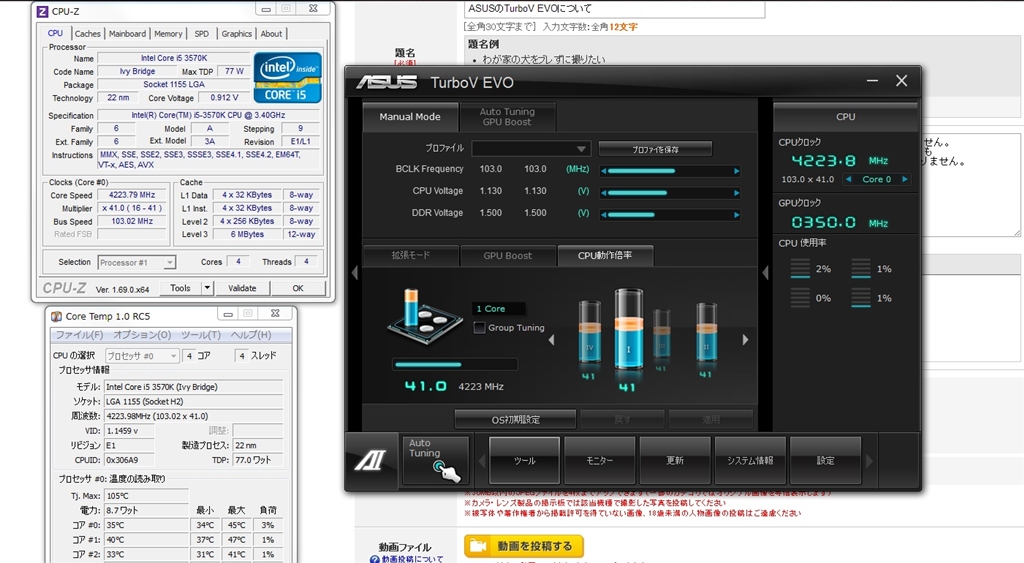Decrease CPU Voltage with left arrow
This screenshot has width=1024, height=563.
(x=604, y=193)
